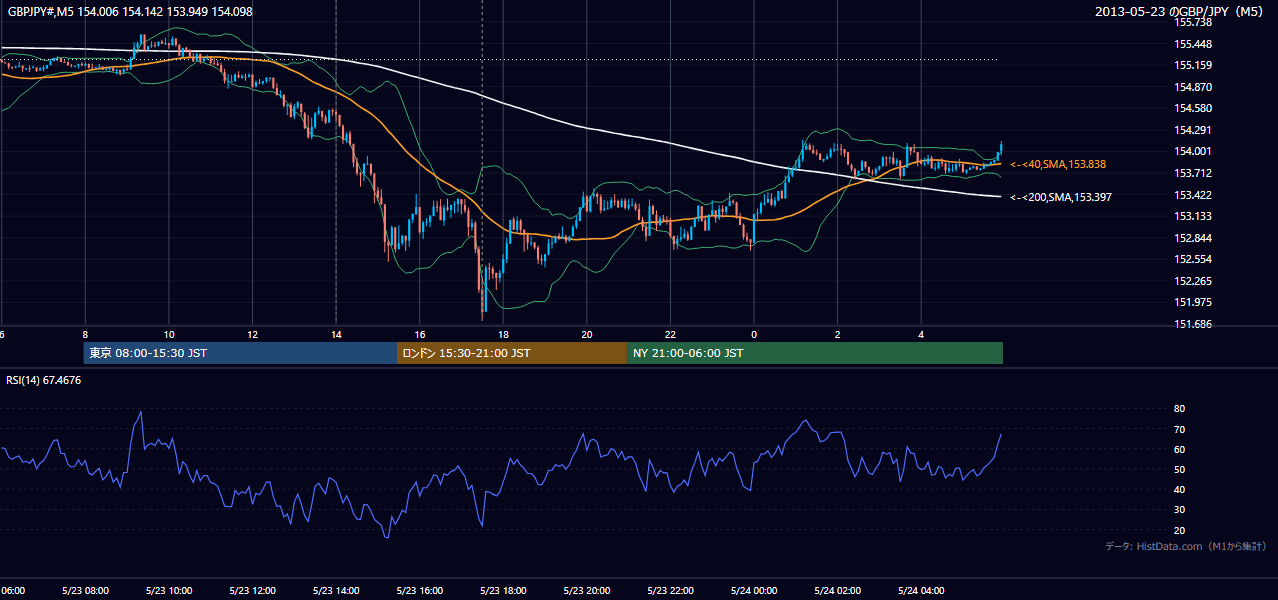Click RSI scale value 40

coord(1180,489)
